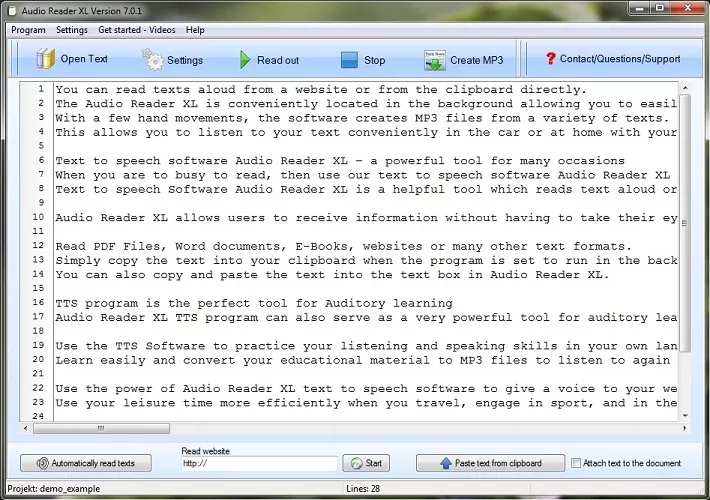Open the Program menu
The height and width of the screenshot is (500, 710).
28,30
